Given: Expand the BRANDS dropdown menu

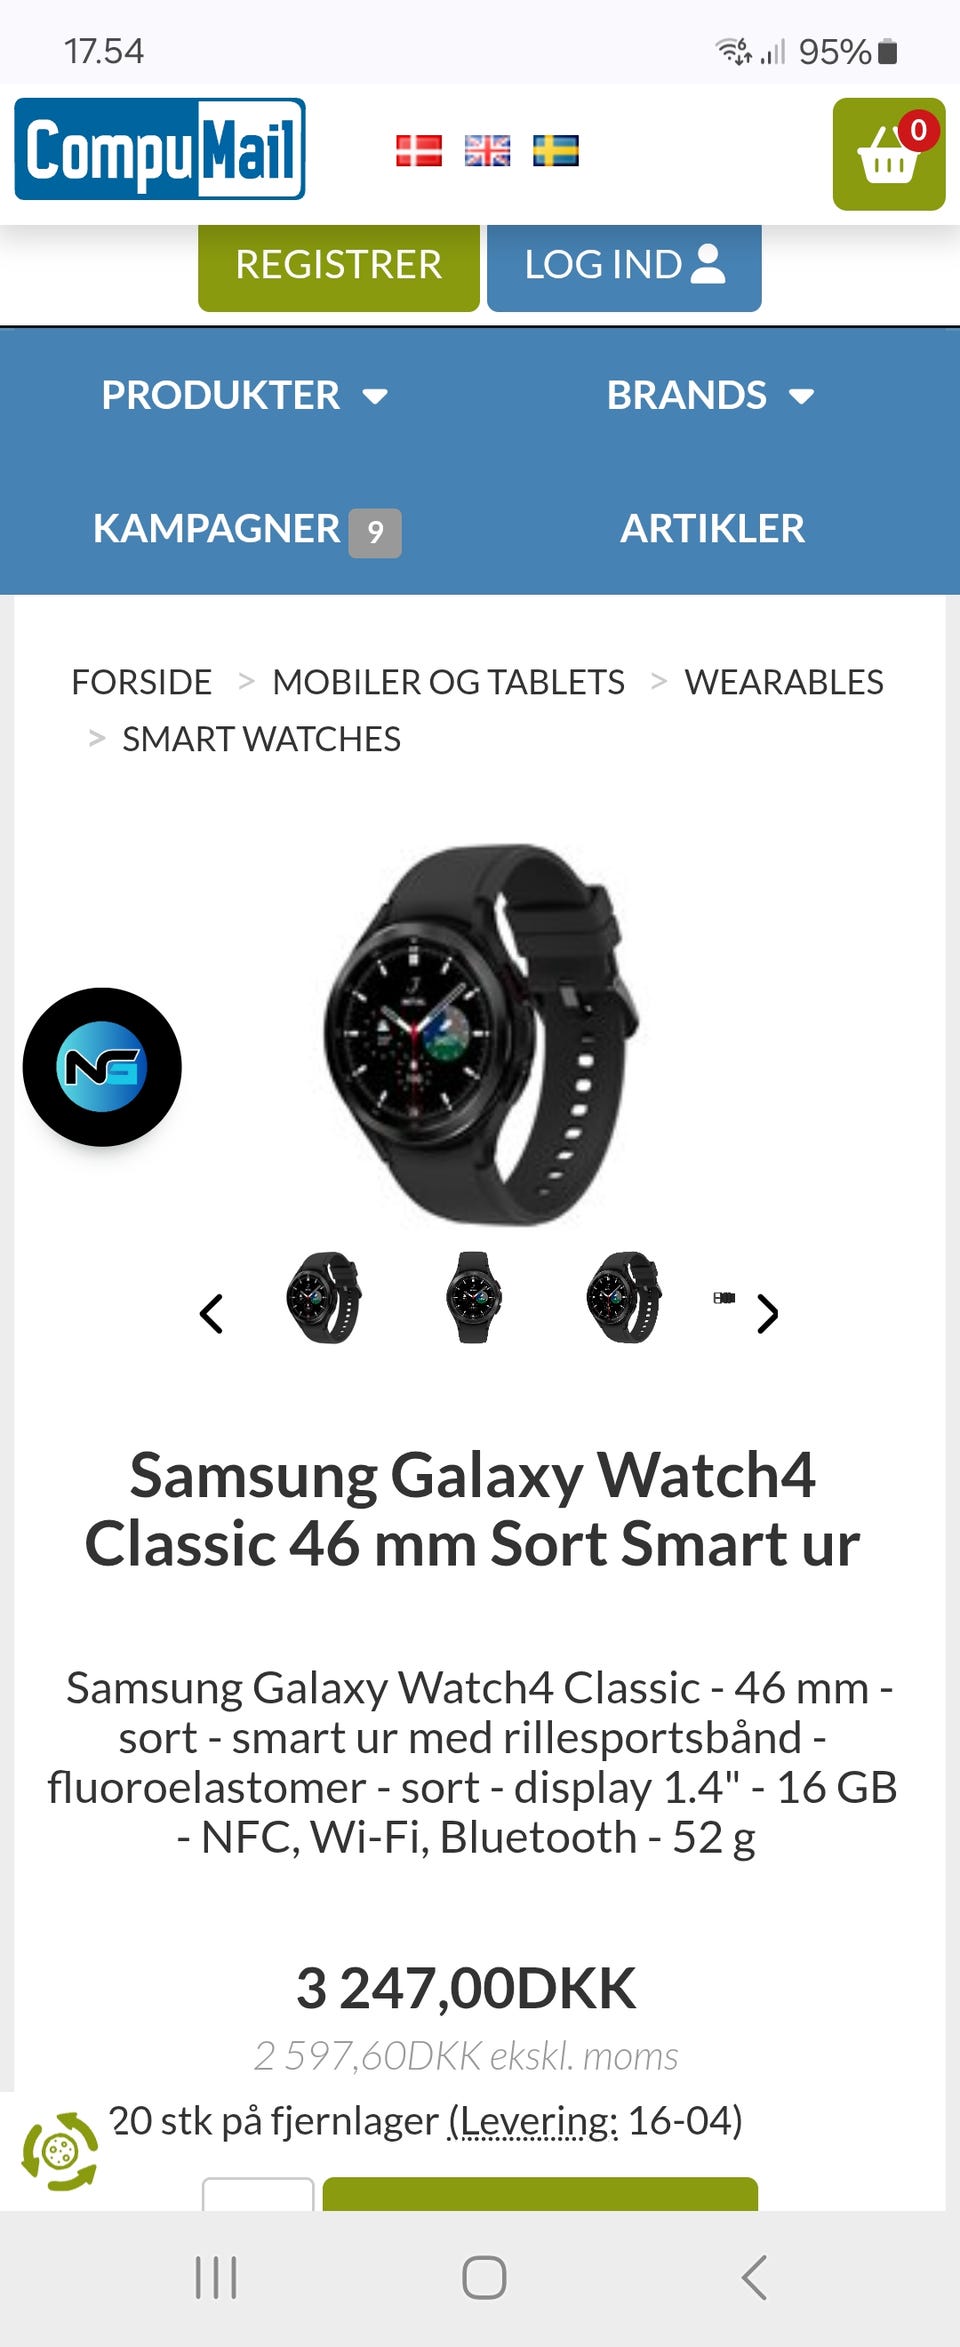Looking at the screenshot, I should coord(710,395).
